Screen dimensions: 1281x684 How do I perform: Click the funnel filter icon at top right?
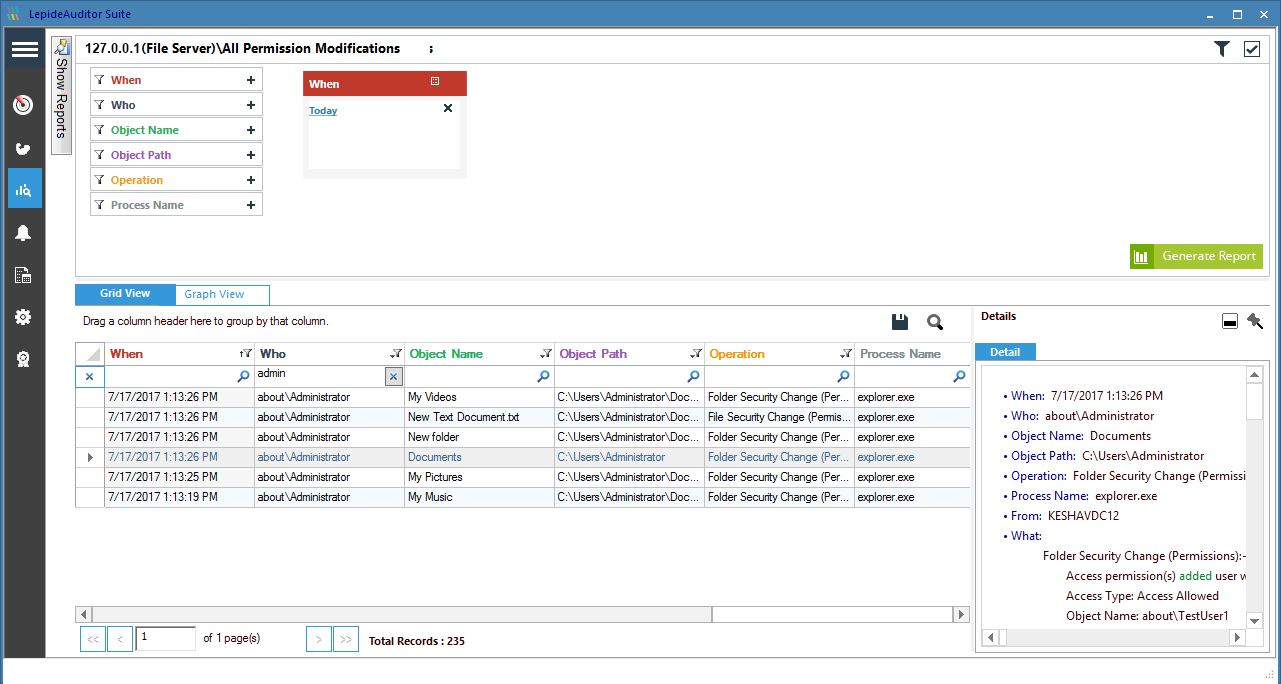(x=1222, y=49)
